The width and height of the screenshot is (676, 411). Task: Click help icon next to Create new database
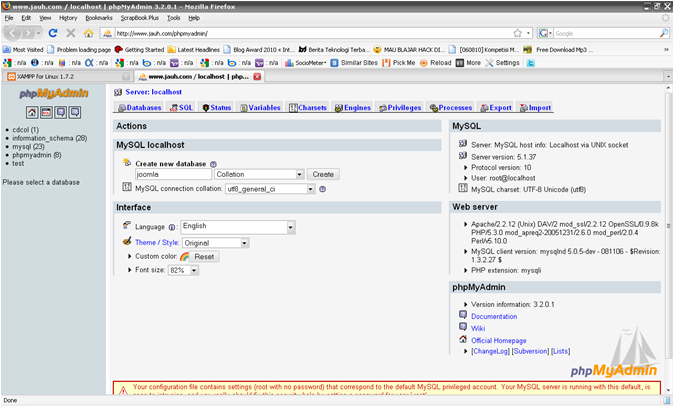[213, 164]
